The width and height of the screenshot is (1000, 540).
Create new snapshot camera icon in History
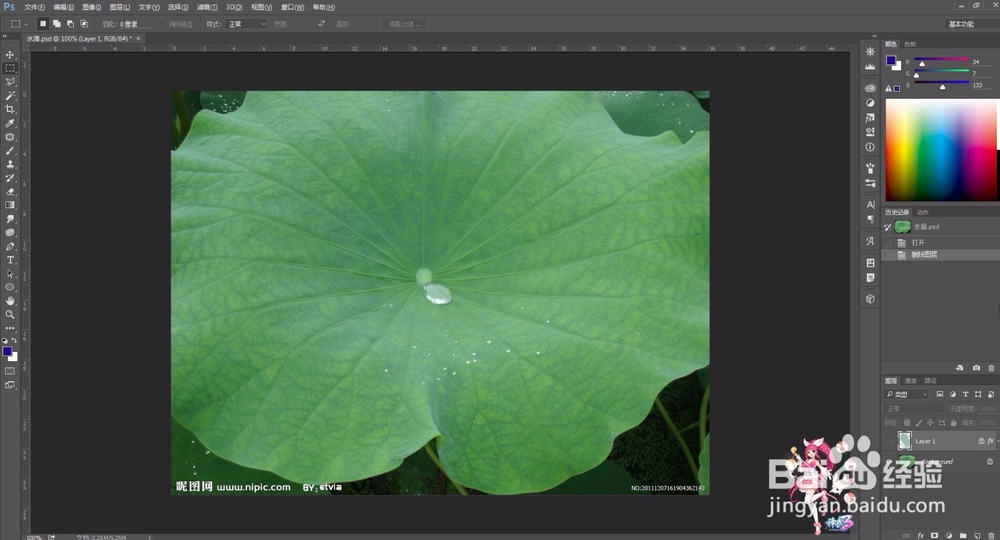tap(976, 368)
